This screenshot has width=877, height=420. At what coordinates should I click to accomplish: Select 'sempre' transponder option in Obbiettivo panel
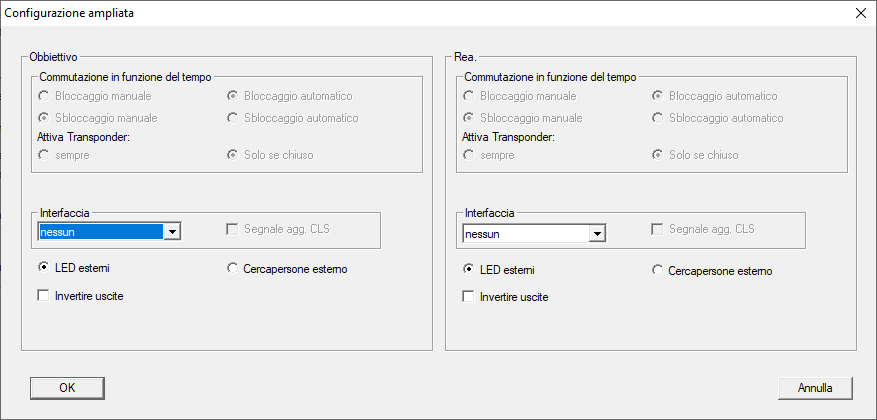click(x=44, y=155)
